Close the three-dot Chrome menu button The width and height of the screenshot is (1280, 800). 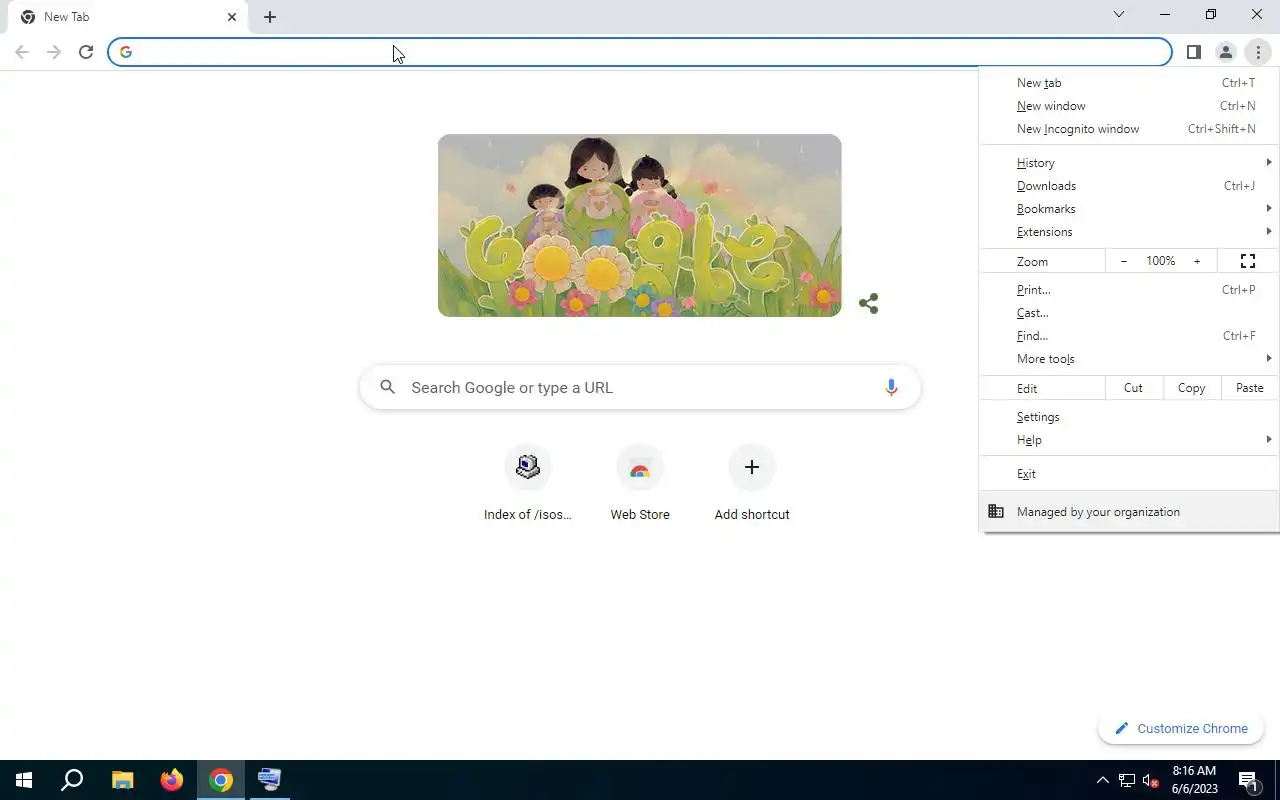point(1258,52)
